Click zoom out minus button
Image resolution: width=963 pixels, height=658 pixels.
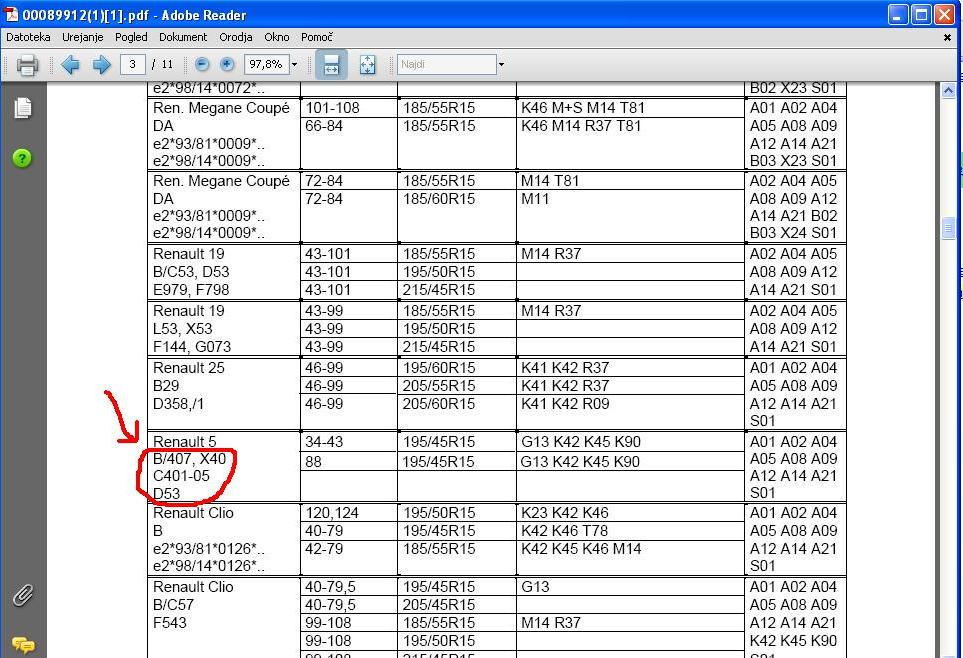(202, 65)
